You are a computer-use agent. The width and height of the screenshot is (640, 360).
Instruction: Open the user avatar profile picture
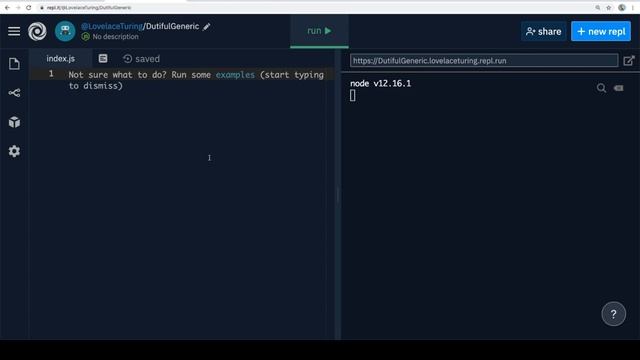coord(65,31)
